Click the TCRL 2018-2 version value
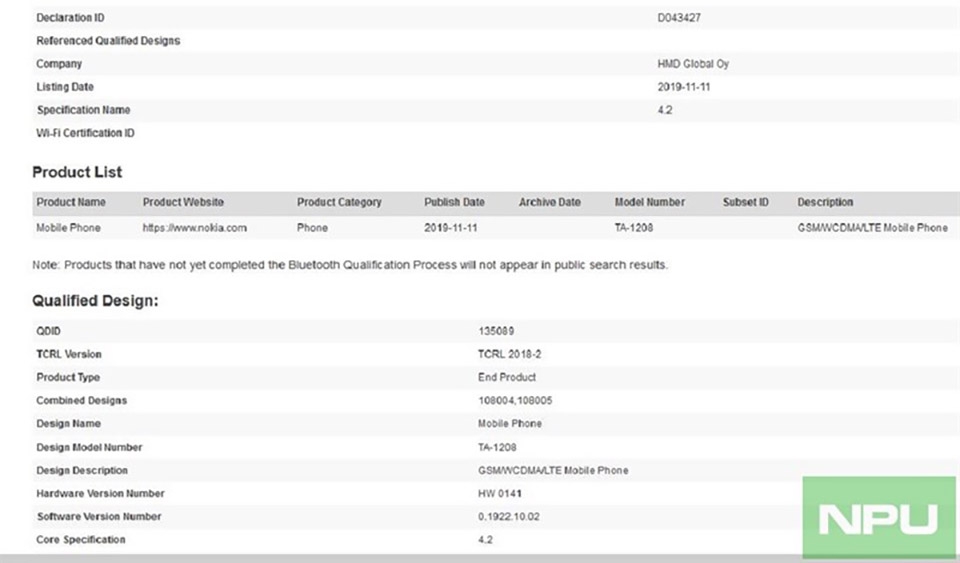This screenshot has width=960, height=563. click(509, 354)
